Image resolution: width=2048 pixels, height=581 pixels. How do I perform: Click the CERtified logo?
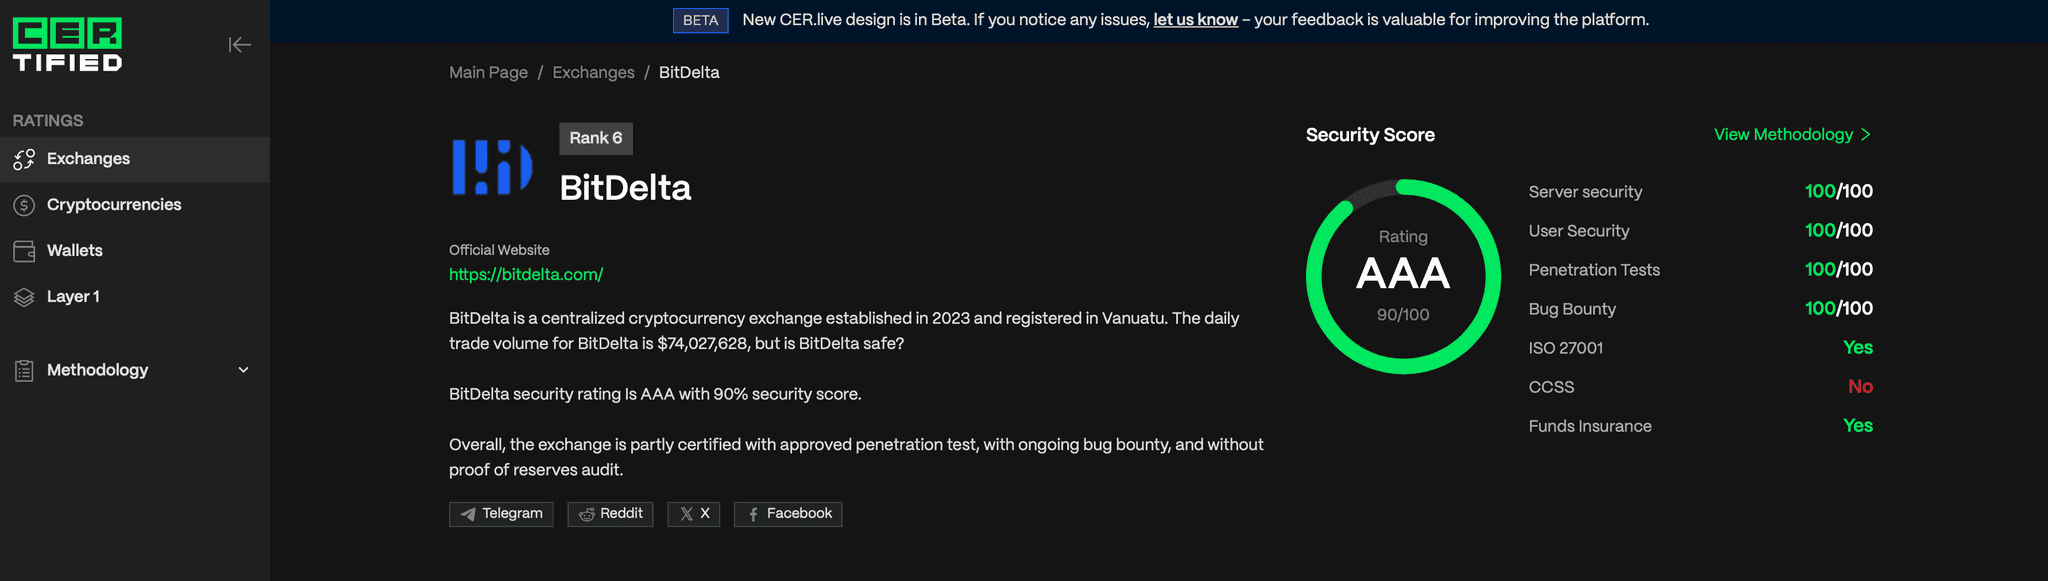click(67, 44)
